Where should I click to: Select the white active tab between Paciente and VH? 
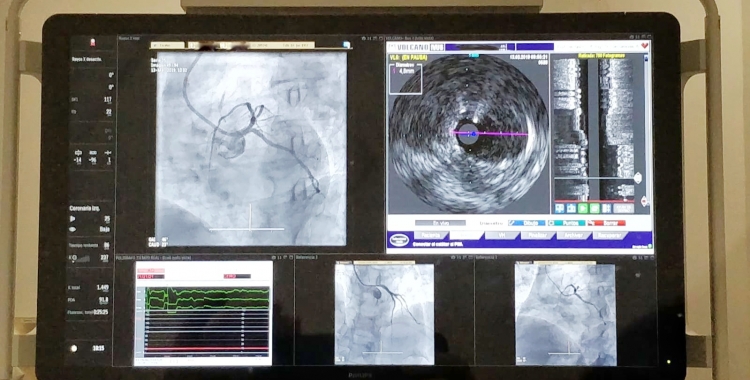tap(466, 236)
